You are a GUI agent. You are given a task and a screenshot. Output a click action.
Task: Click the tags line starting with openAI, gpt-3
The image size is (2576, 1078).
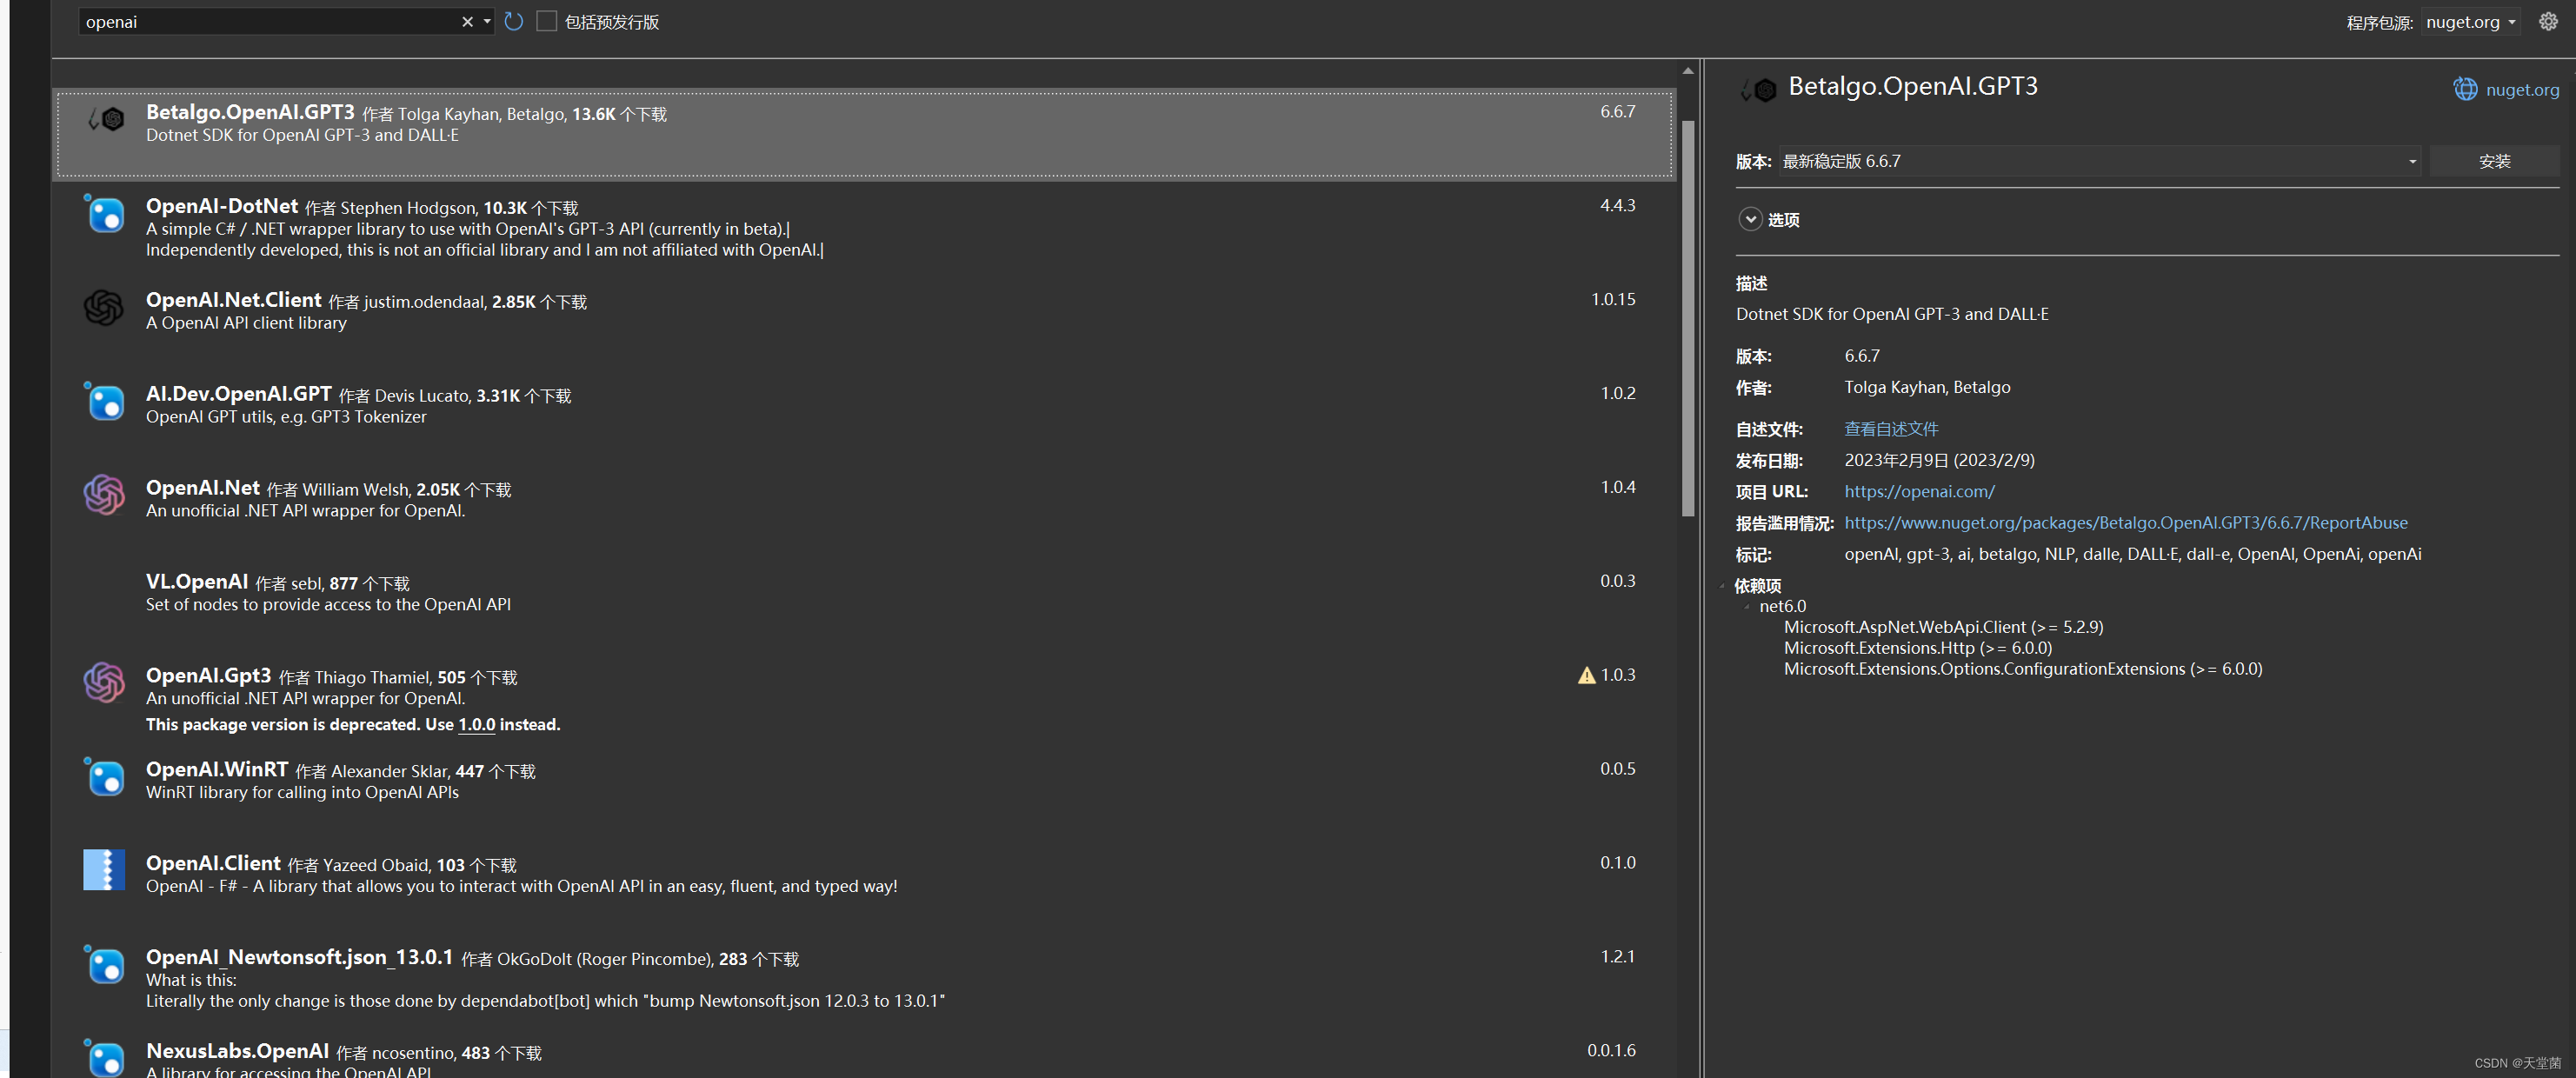[2132, 555]
